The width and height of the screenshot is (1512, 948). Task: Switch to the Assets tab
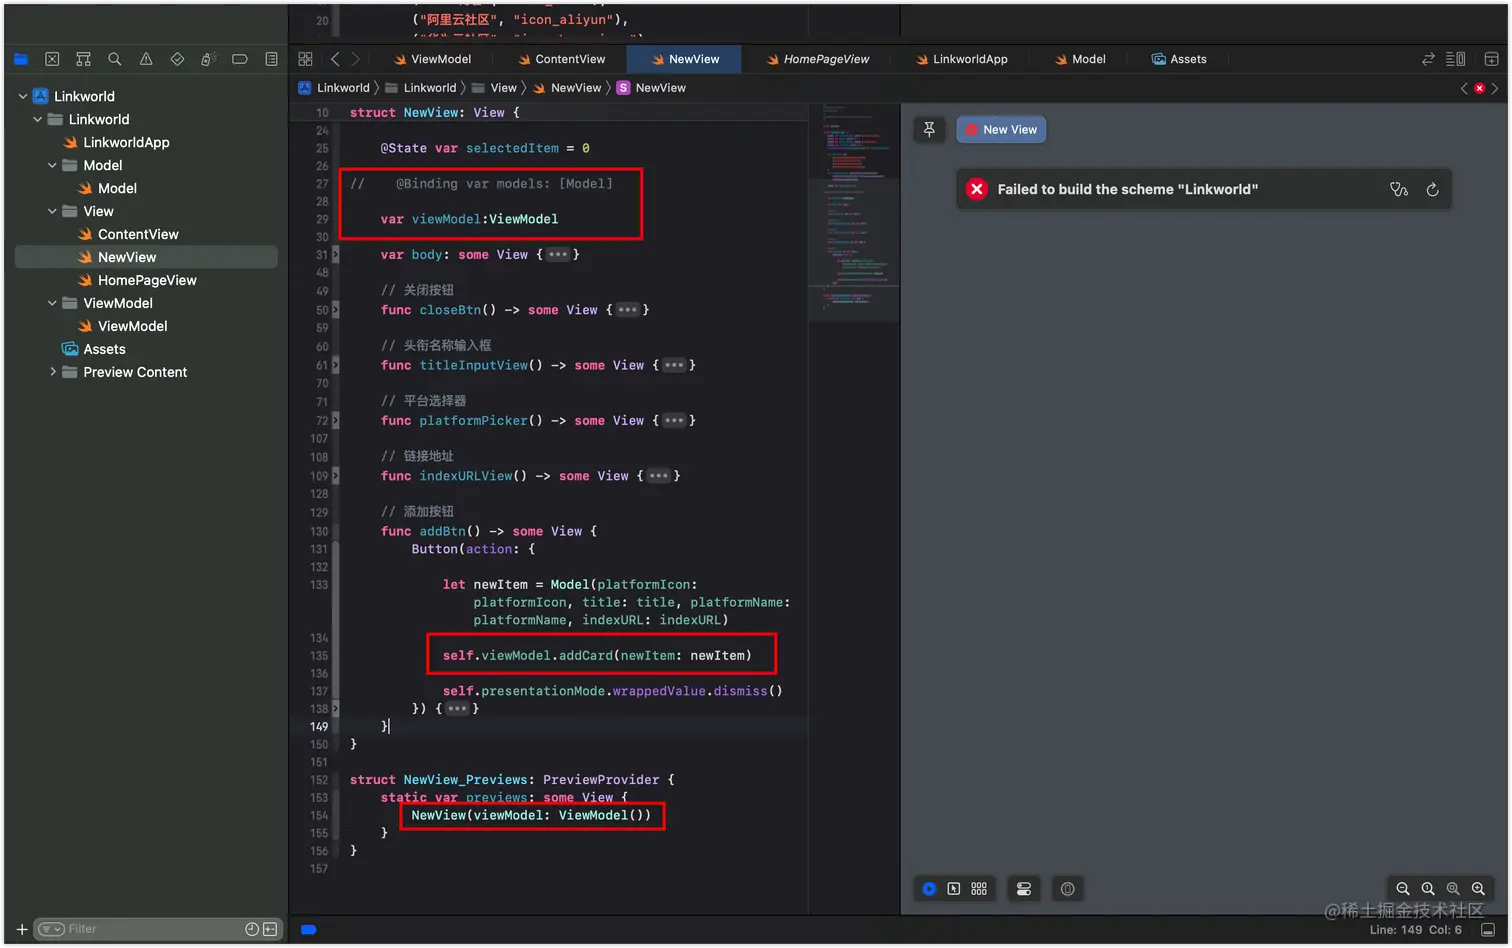pos(1179,59)
